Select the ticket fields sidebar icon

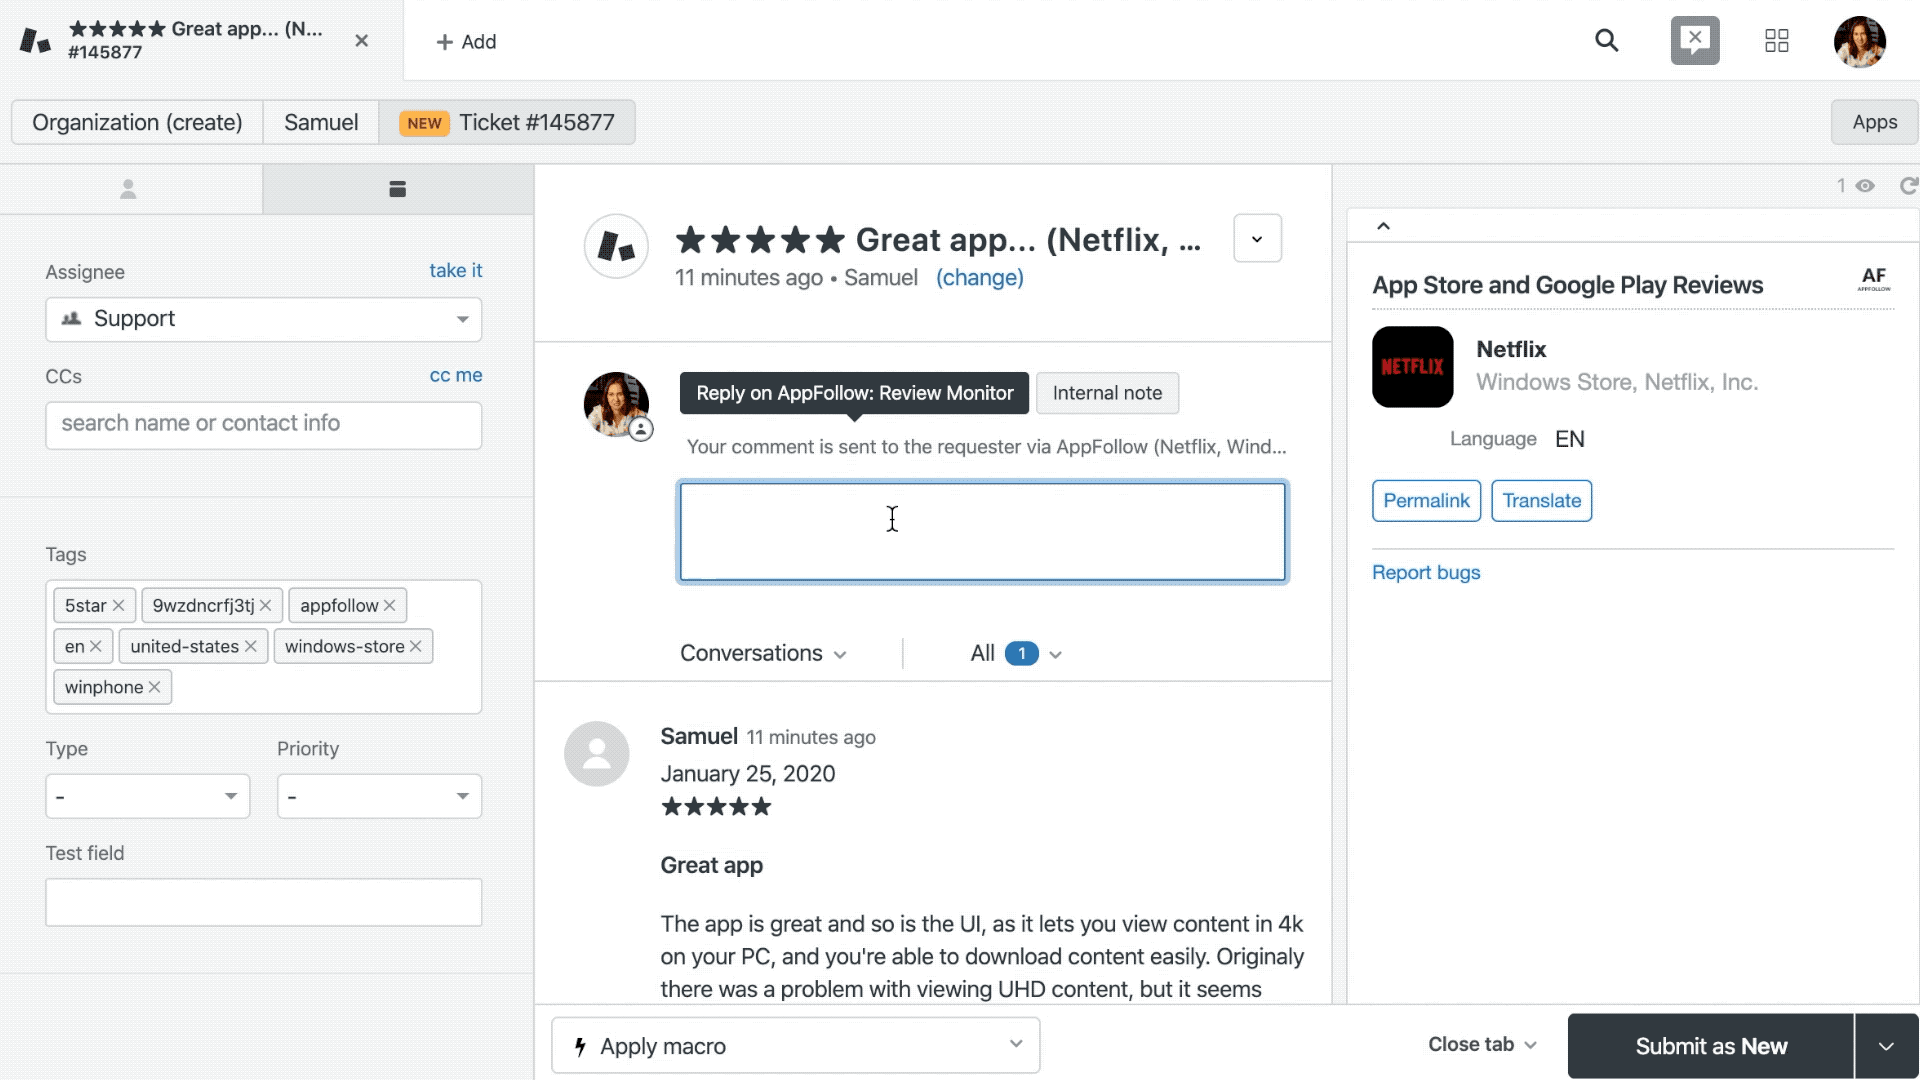(x=397, y=189)
